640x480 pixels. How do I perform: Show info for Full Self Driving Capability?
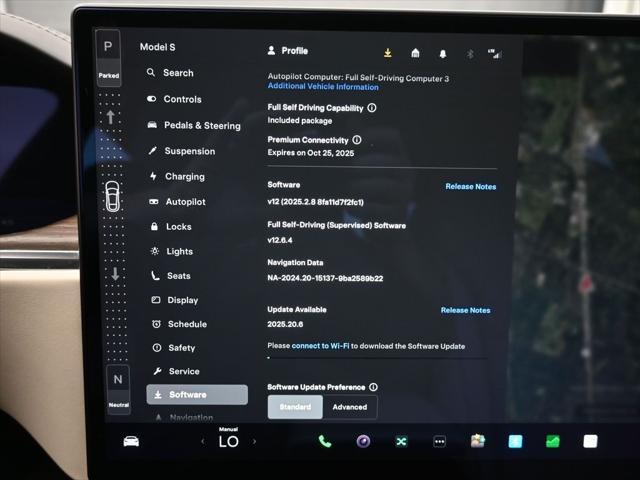pos(372,108)
